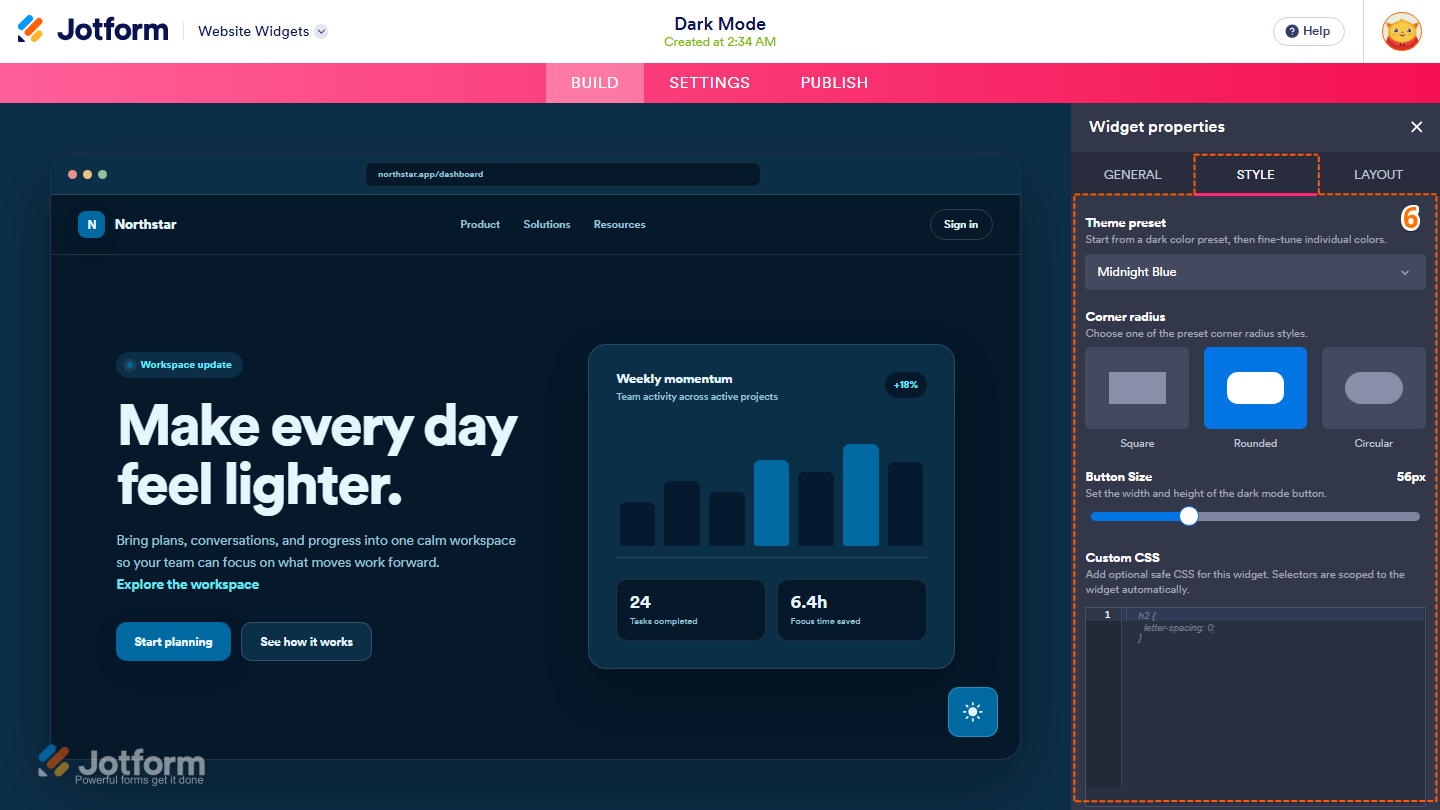Toggle the sun dark mode widget button
Image resolution: width=1440 pixels, height=810 pixels.
[x=973, y=712]
